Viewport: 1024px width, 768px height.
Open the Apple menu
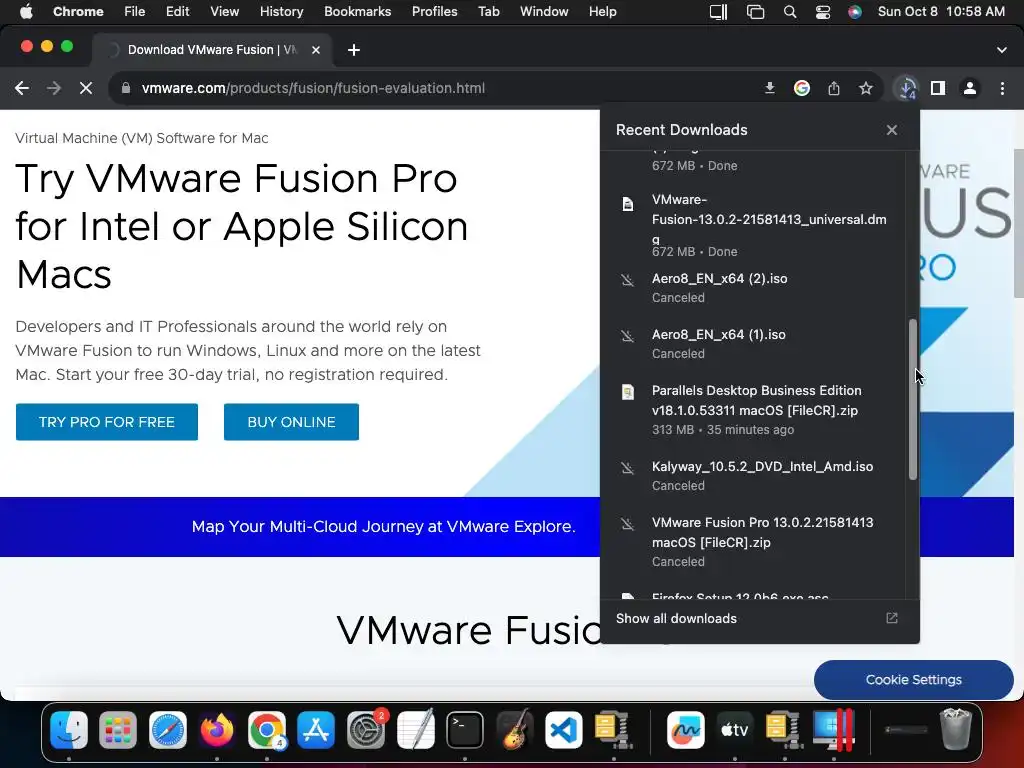26,12
